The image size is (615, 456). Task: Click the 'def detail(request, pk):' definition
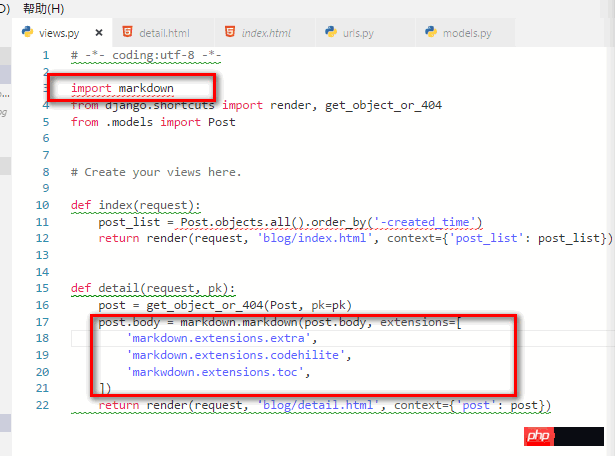tap(153, 288)
